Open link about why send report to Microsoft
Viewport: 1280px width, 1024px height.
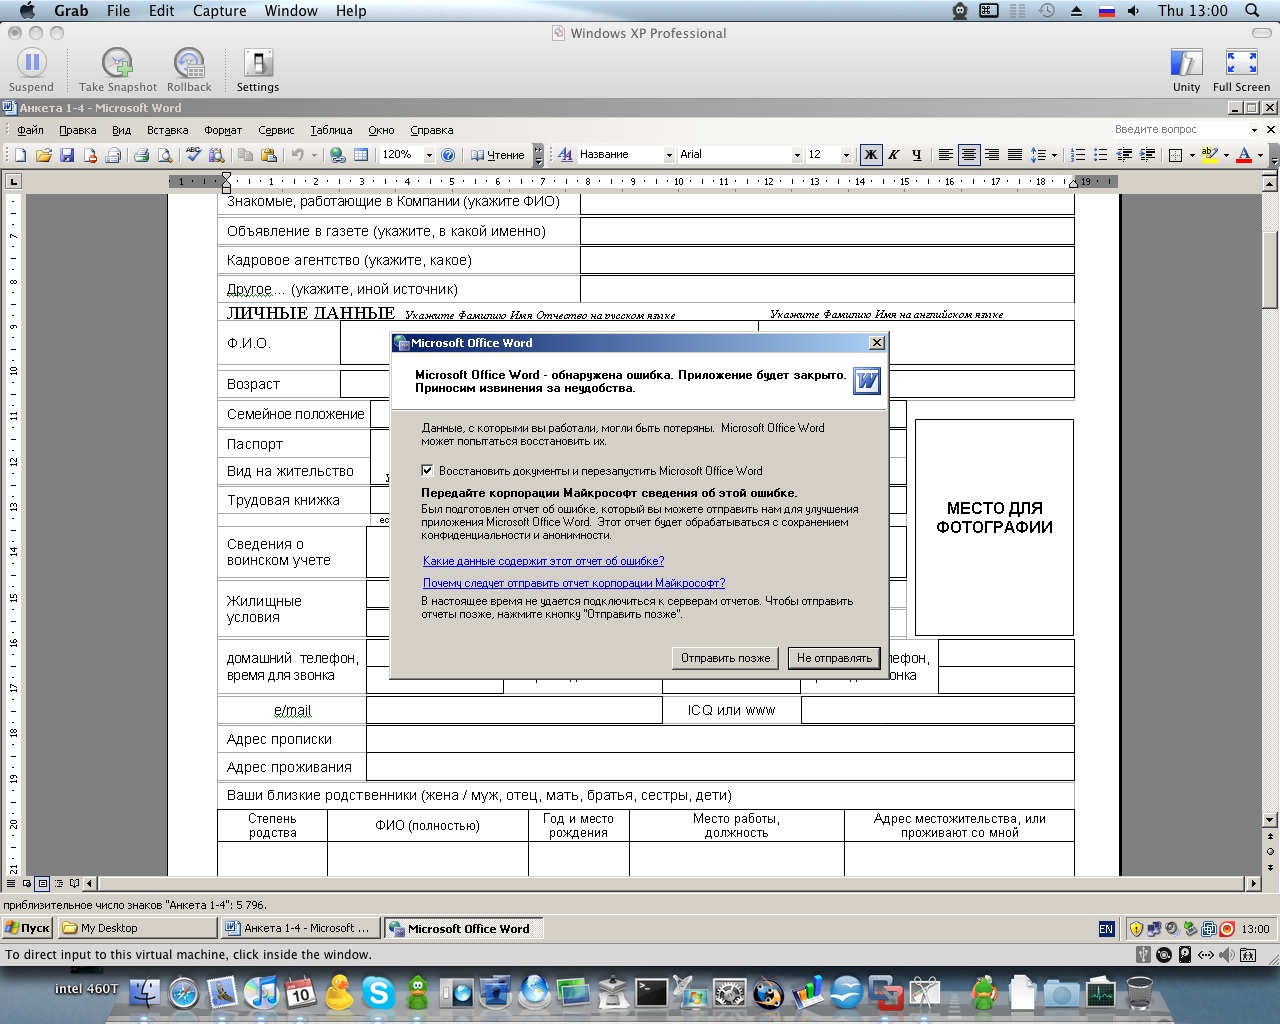574,583
